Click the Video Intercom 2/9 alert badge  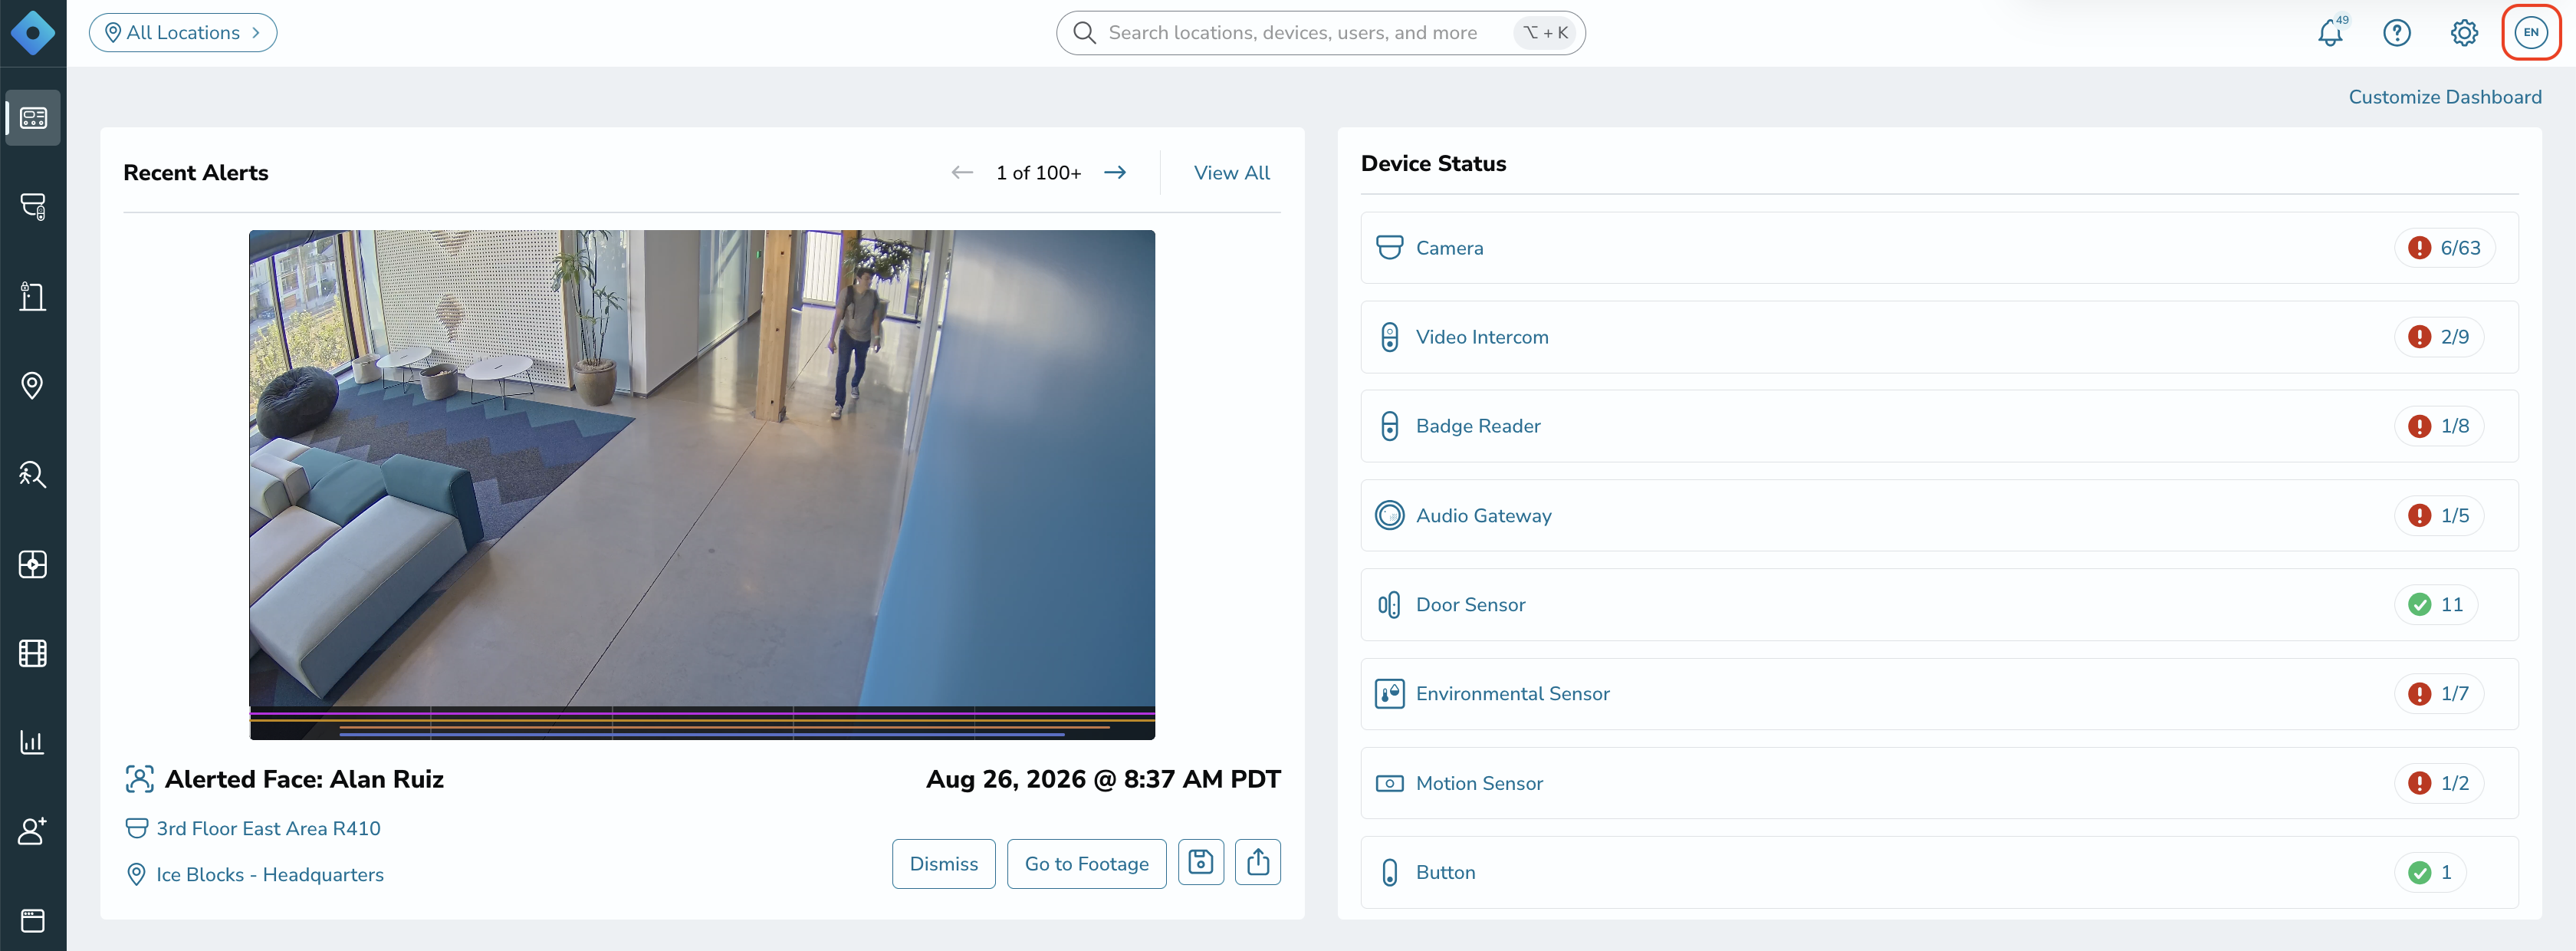[2439, 337]
